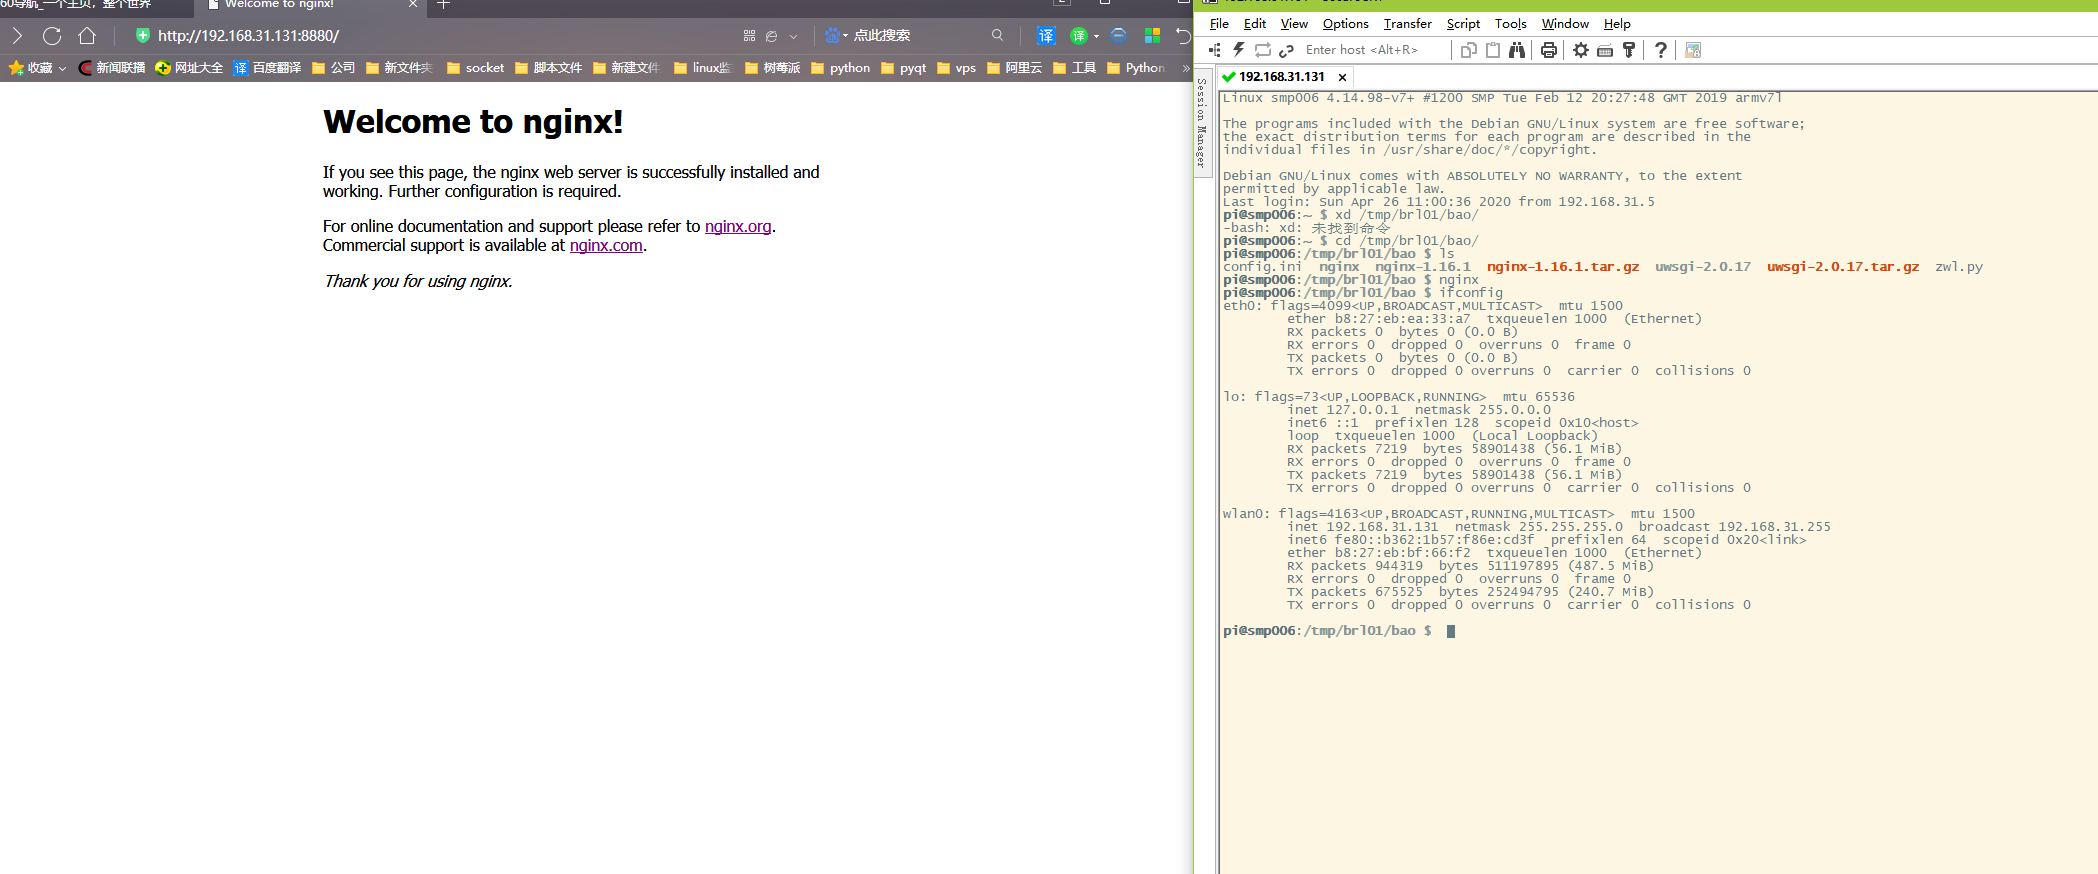Click the Quick Connect lightning icon
Image resolution: width=2098 pixels, height=874 pixels.
(x=1239, y=50)
